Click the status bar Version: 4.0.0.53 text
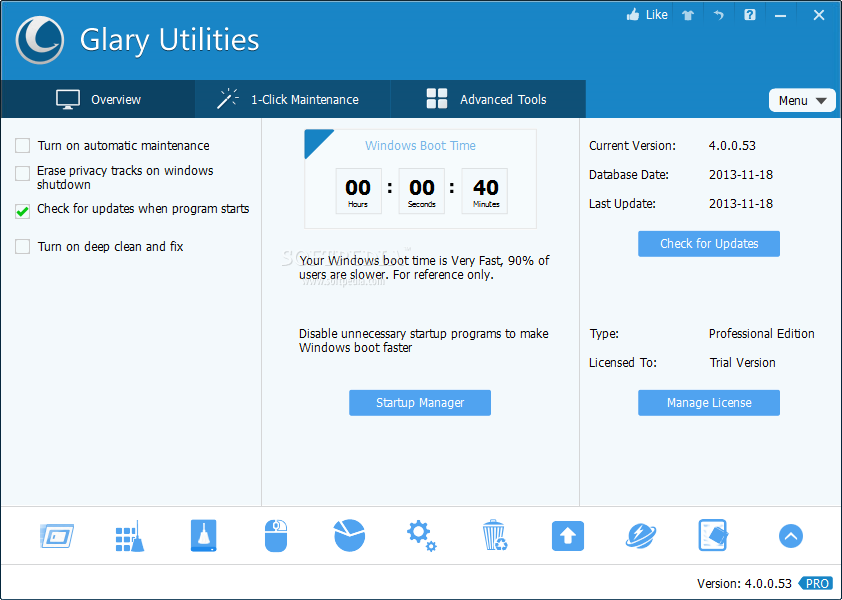Image resolution: width=842 pixels, height=600 pixels. pyautogui.click(x=744, y=583)
